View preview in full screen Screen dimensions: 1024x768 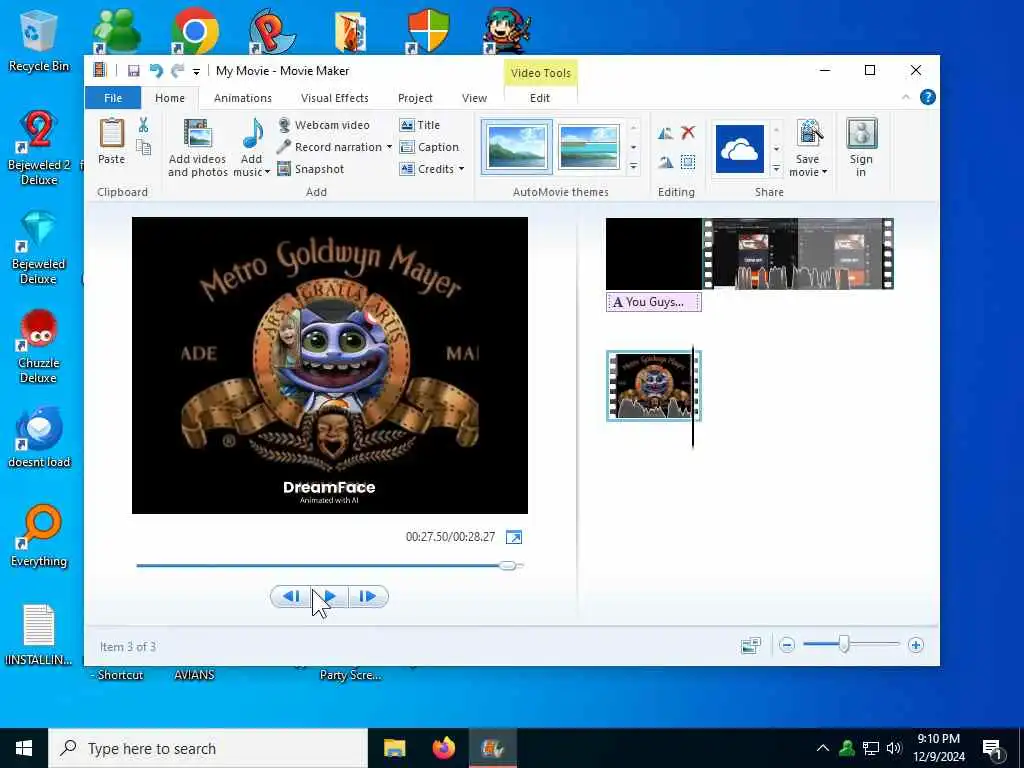[514, 537]
